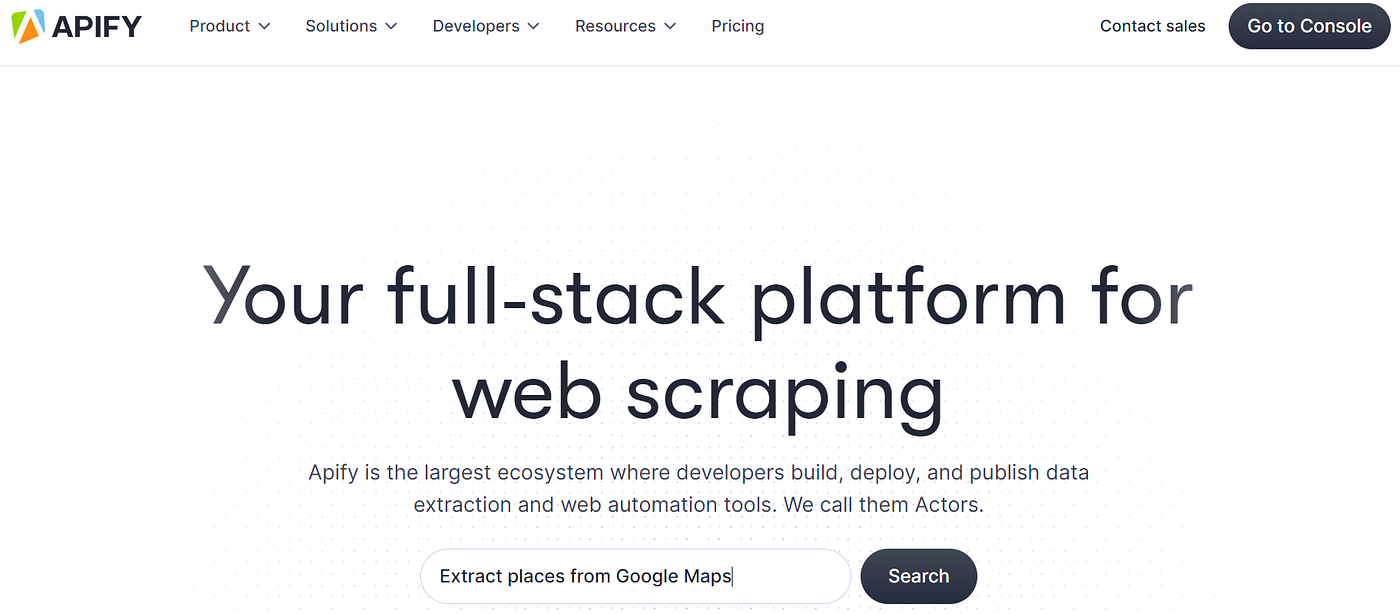Expand the Product chevron arrow
This screenshot has width=1400, height=614.
coord(264,27)
